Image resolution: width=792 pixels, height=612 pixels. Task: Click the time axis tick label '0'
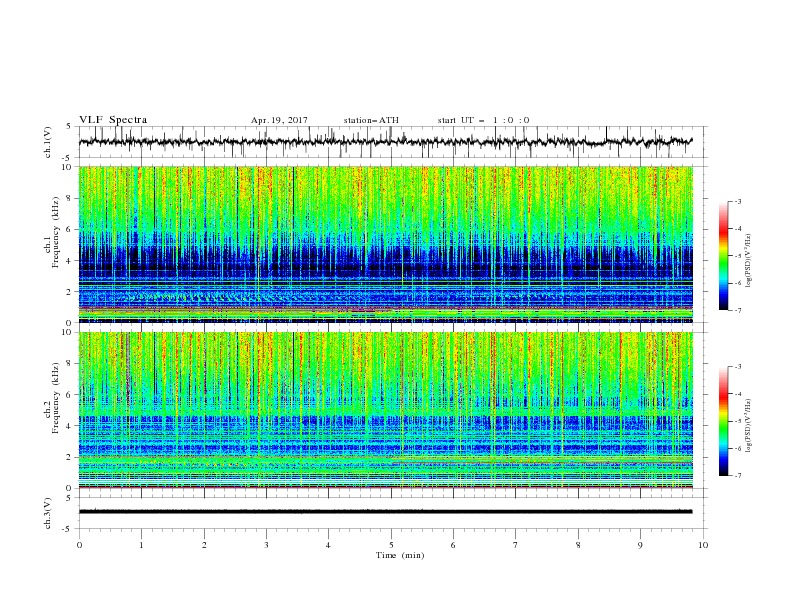79,545
